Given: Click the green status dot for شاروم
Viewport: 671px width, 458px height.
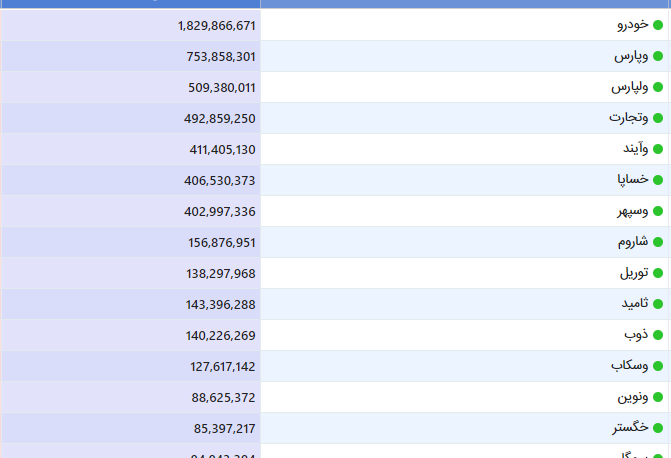Looking at the screenshot, I should coord(658,242).
